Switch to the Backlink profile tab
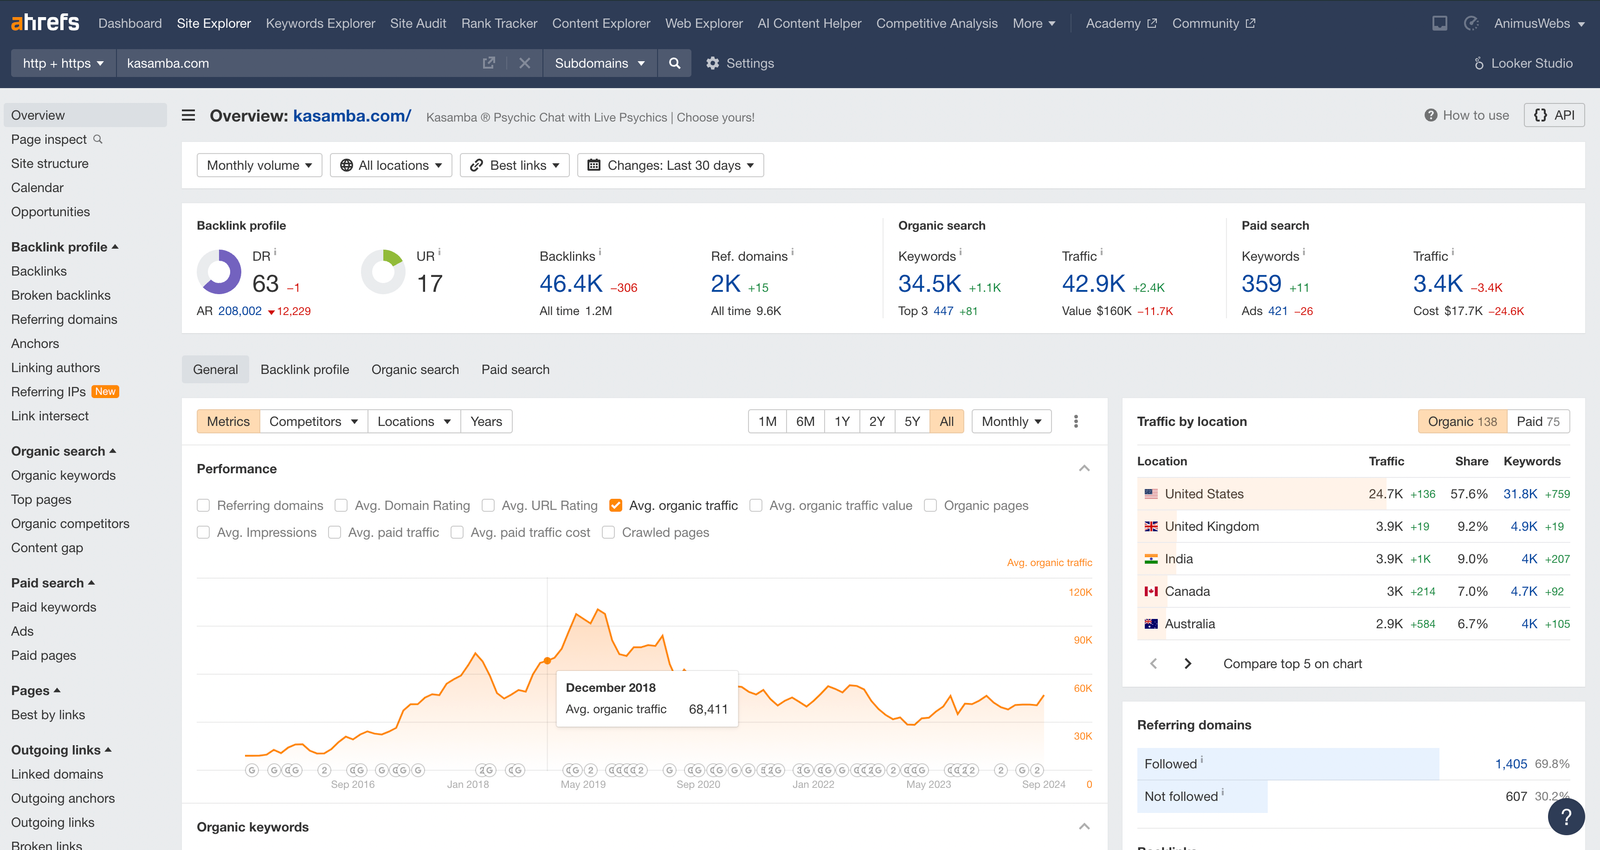 (305, 369)
